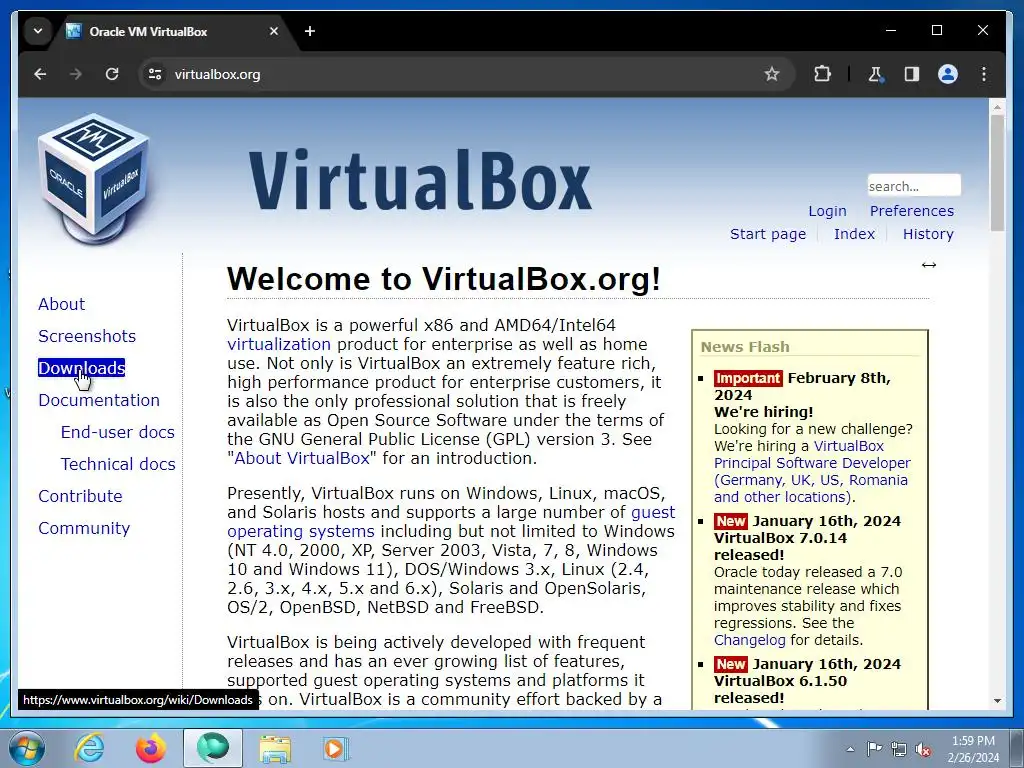1024x768 pixels.
Task: Open Windows Start button
Action: (26, 748)
